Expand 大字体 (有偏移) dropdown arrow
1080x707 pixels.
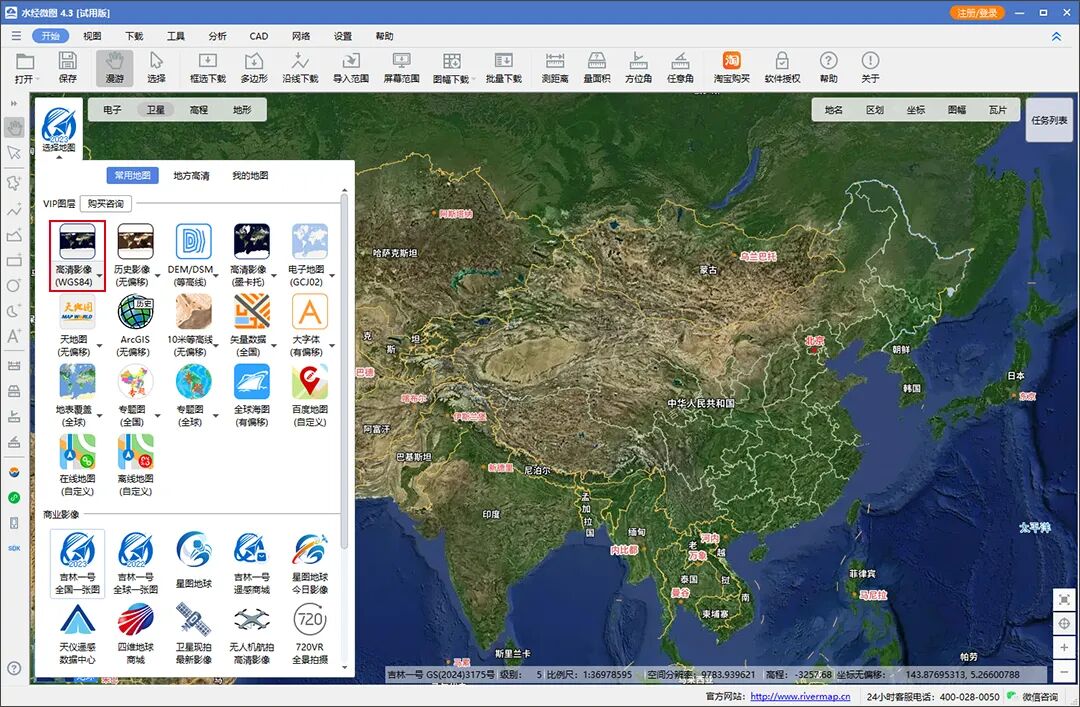pyautogui.click(x=332, y=346)
